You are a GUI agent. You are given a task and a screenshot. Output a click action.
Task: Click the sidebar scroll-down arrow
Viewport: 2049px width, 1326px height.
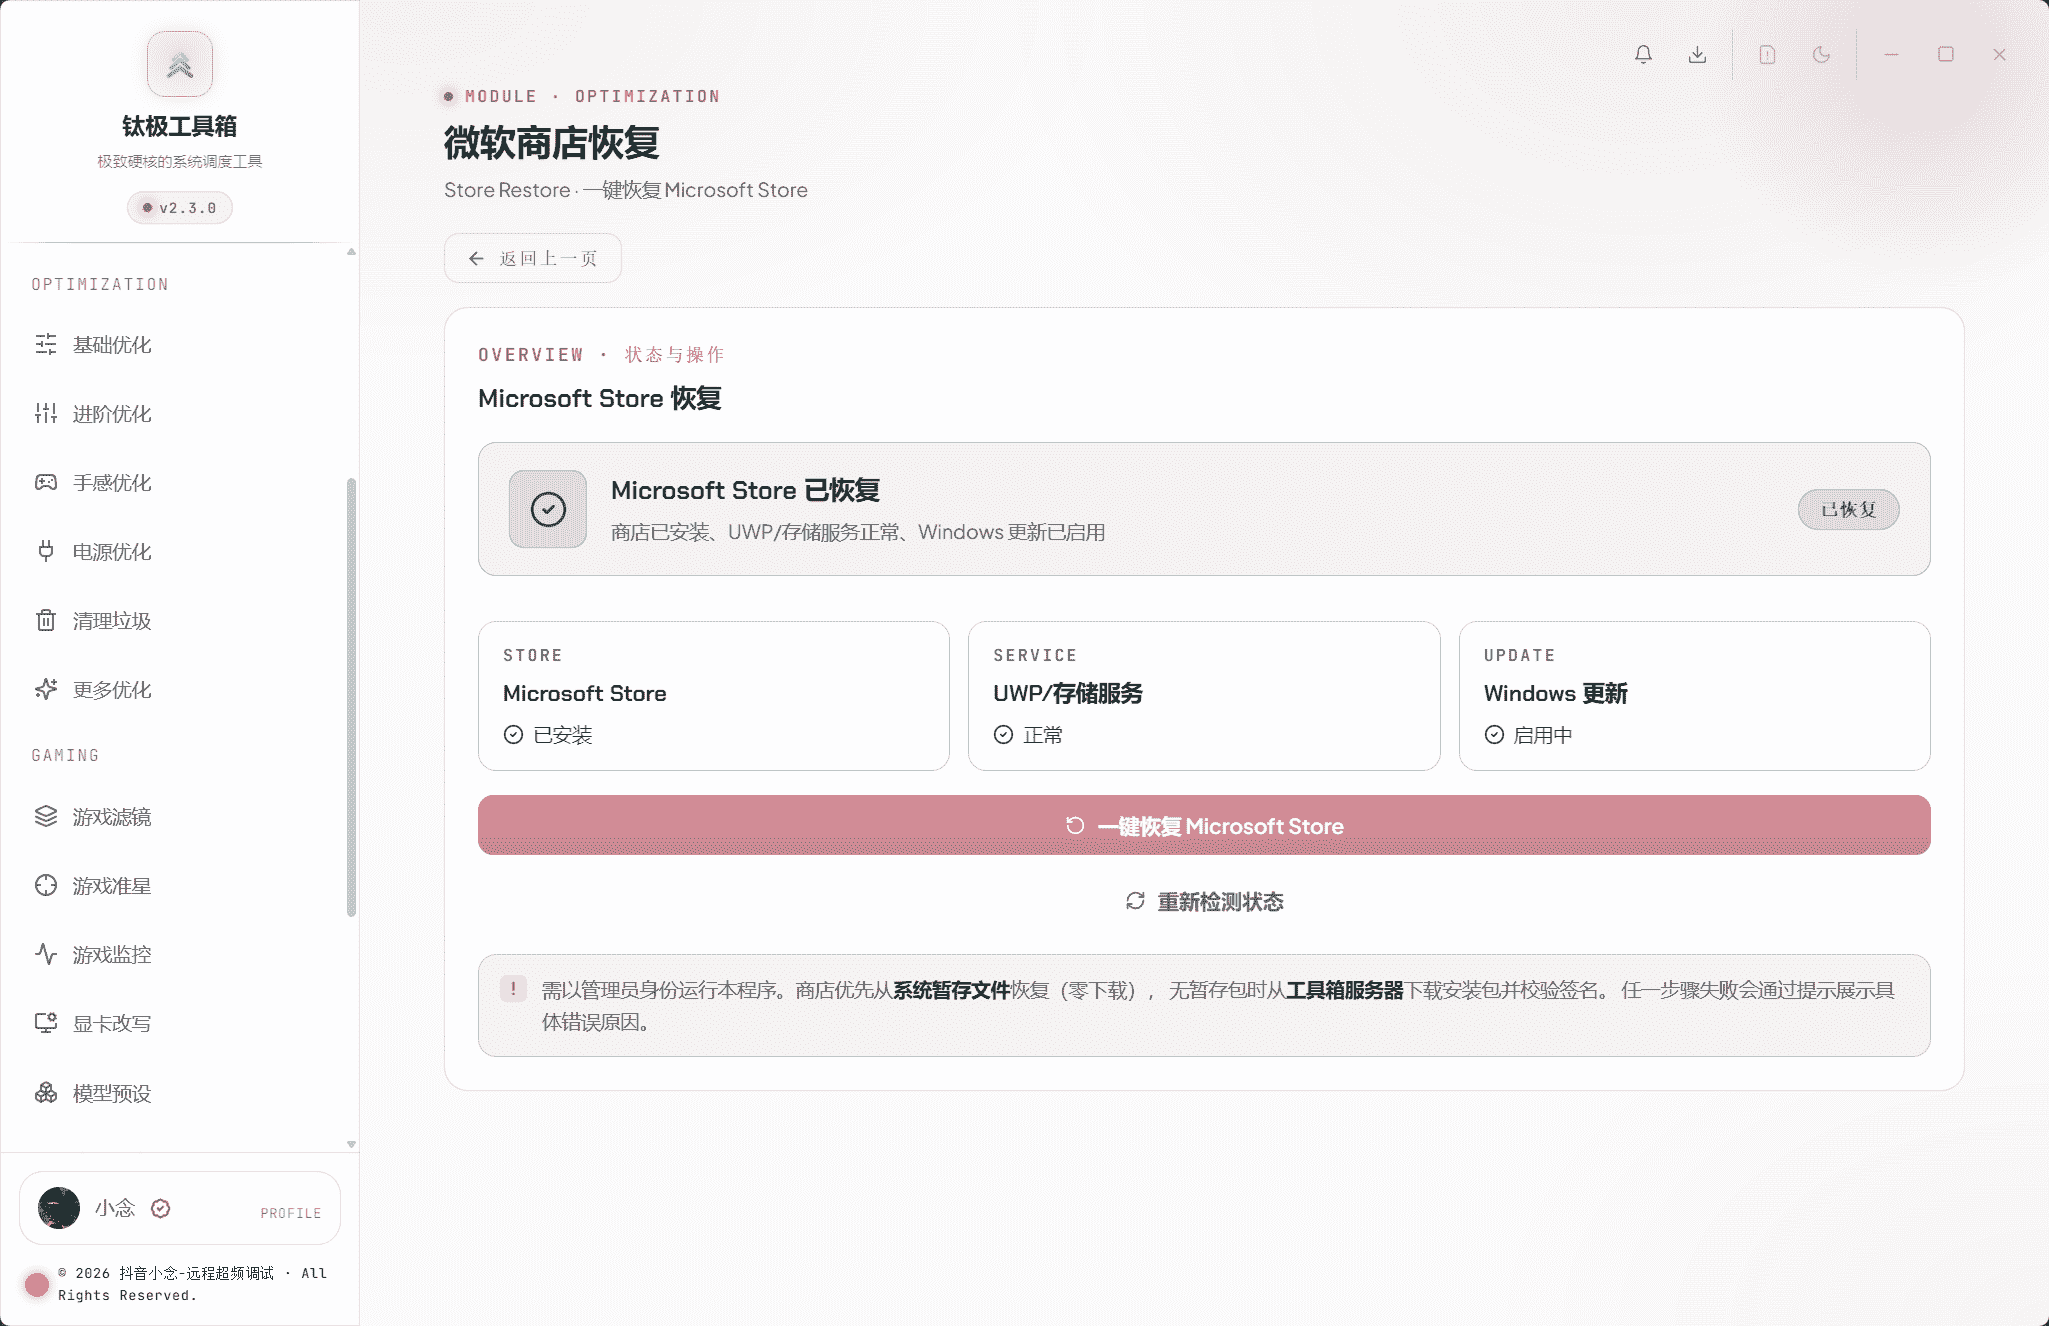click(x=351, y=1144)
